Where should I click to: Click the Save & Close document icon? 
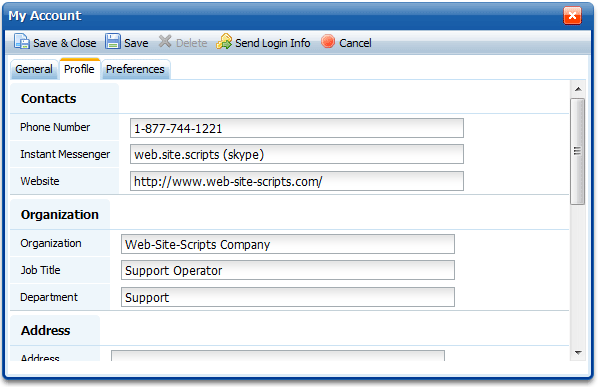(x=21, y=42)
